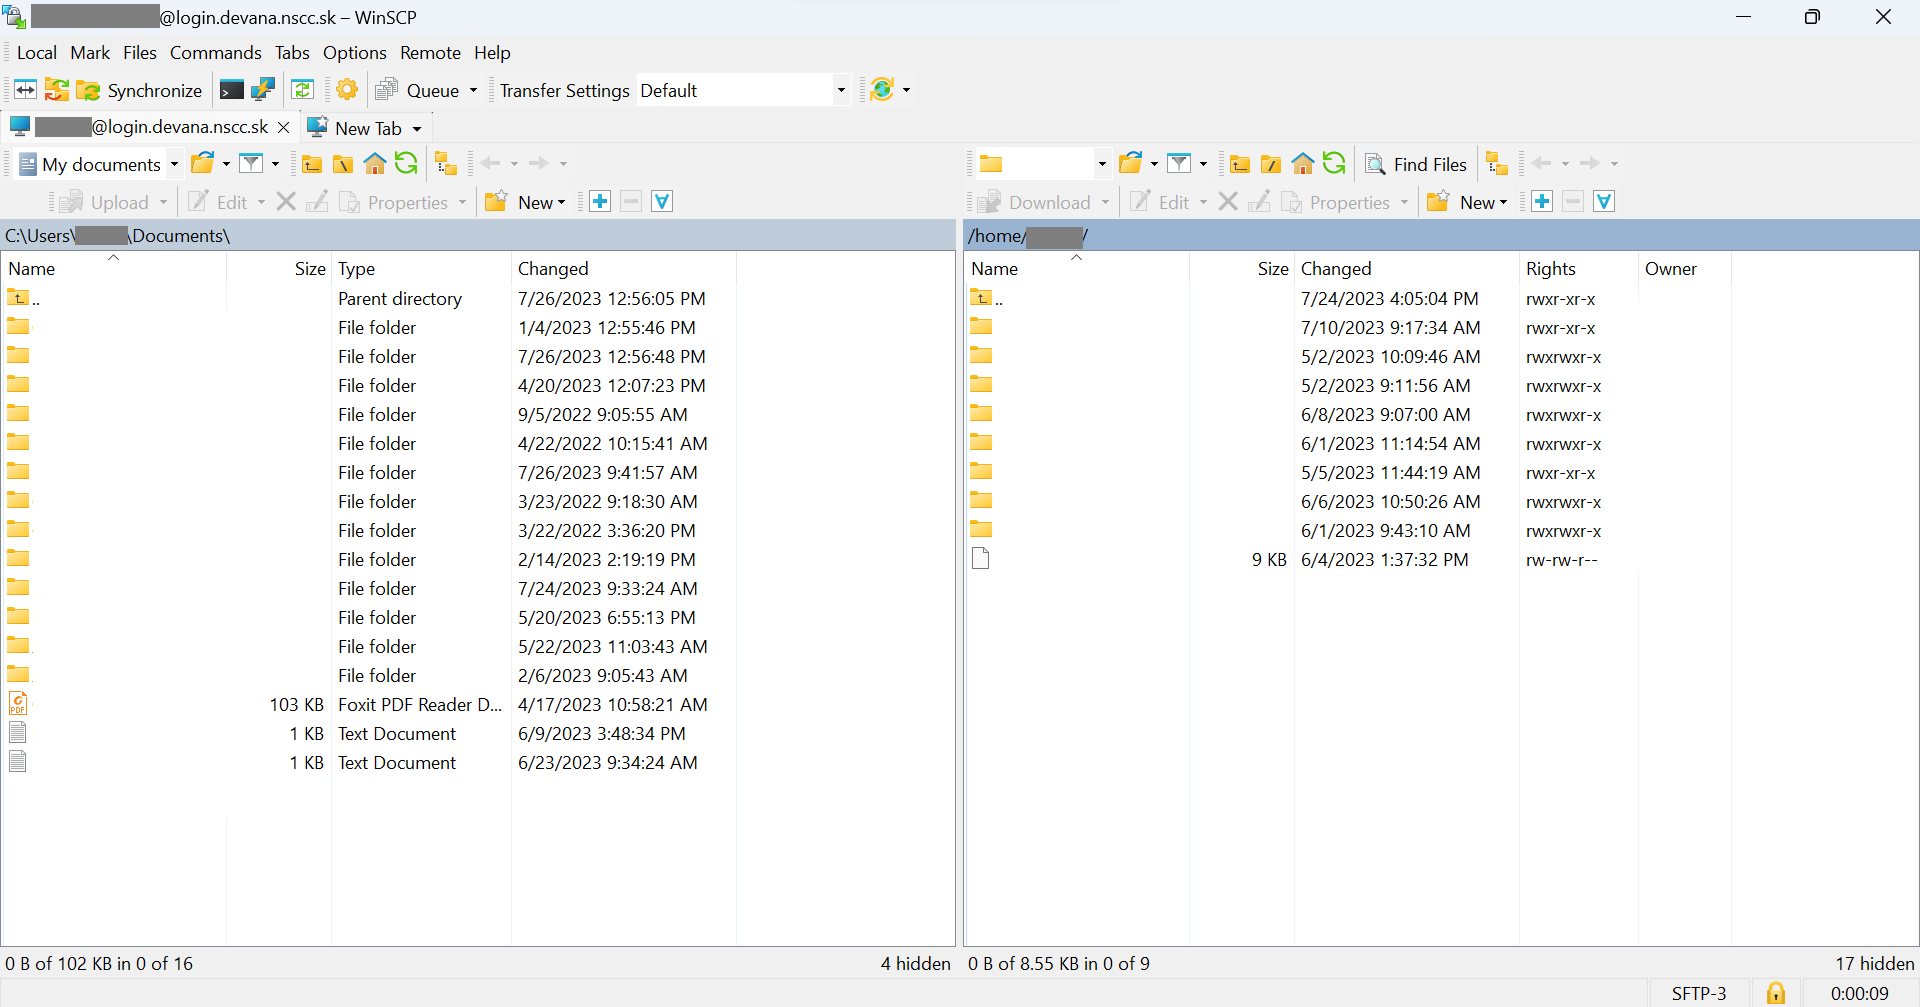Open the Commands menu
Image resolution: width=1920 pixels, height=1007 pixels.
point(215,53)
